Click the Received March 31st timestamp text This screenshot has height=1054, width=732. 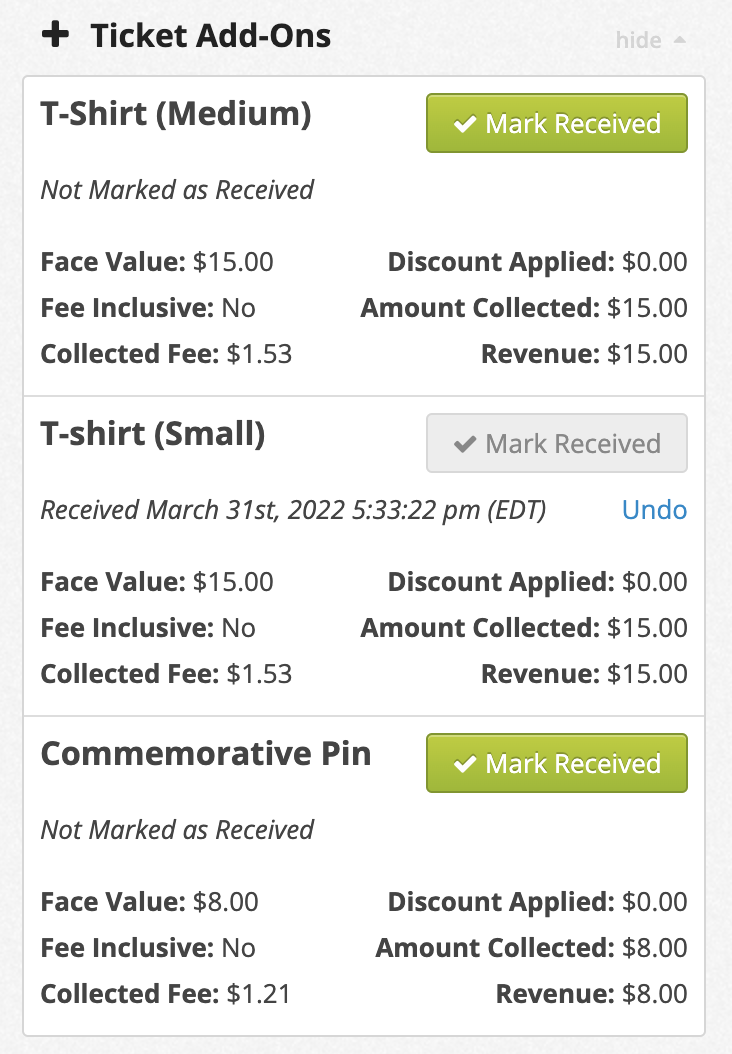point(293,510)
